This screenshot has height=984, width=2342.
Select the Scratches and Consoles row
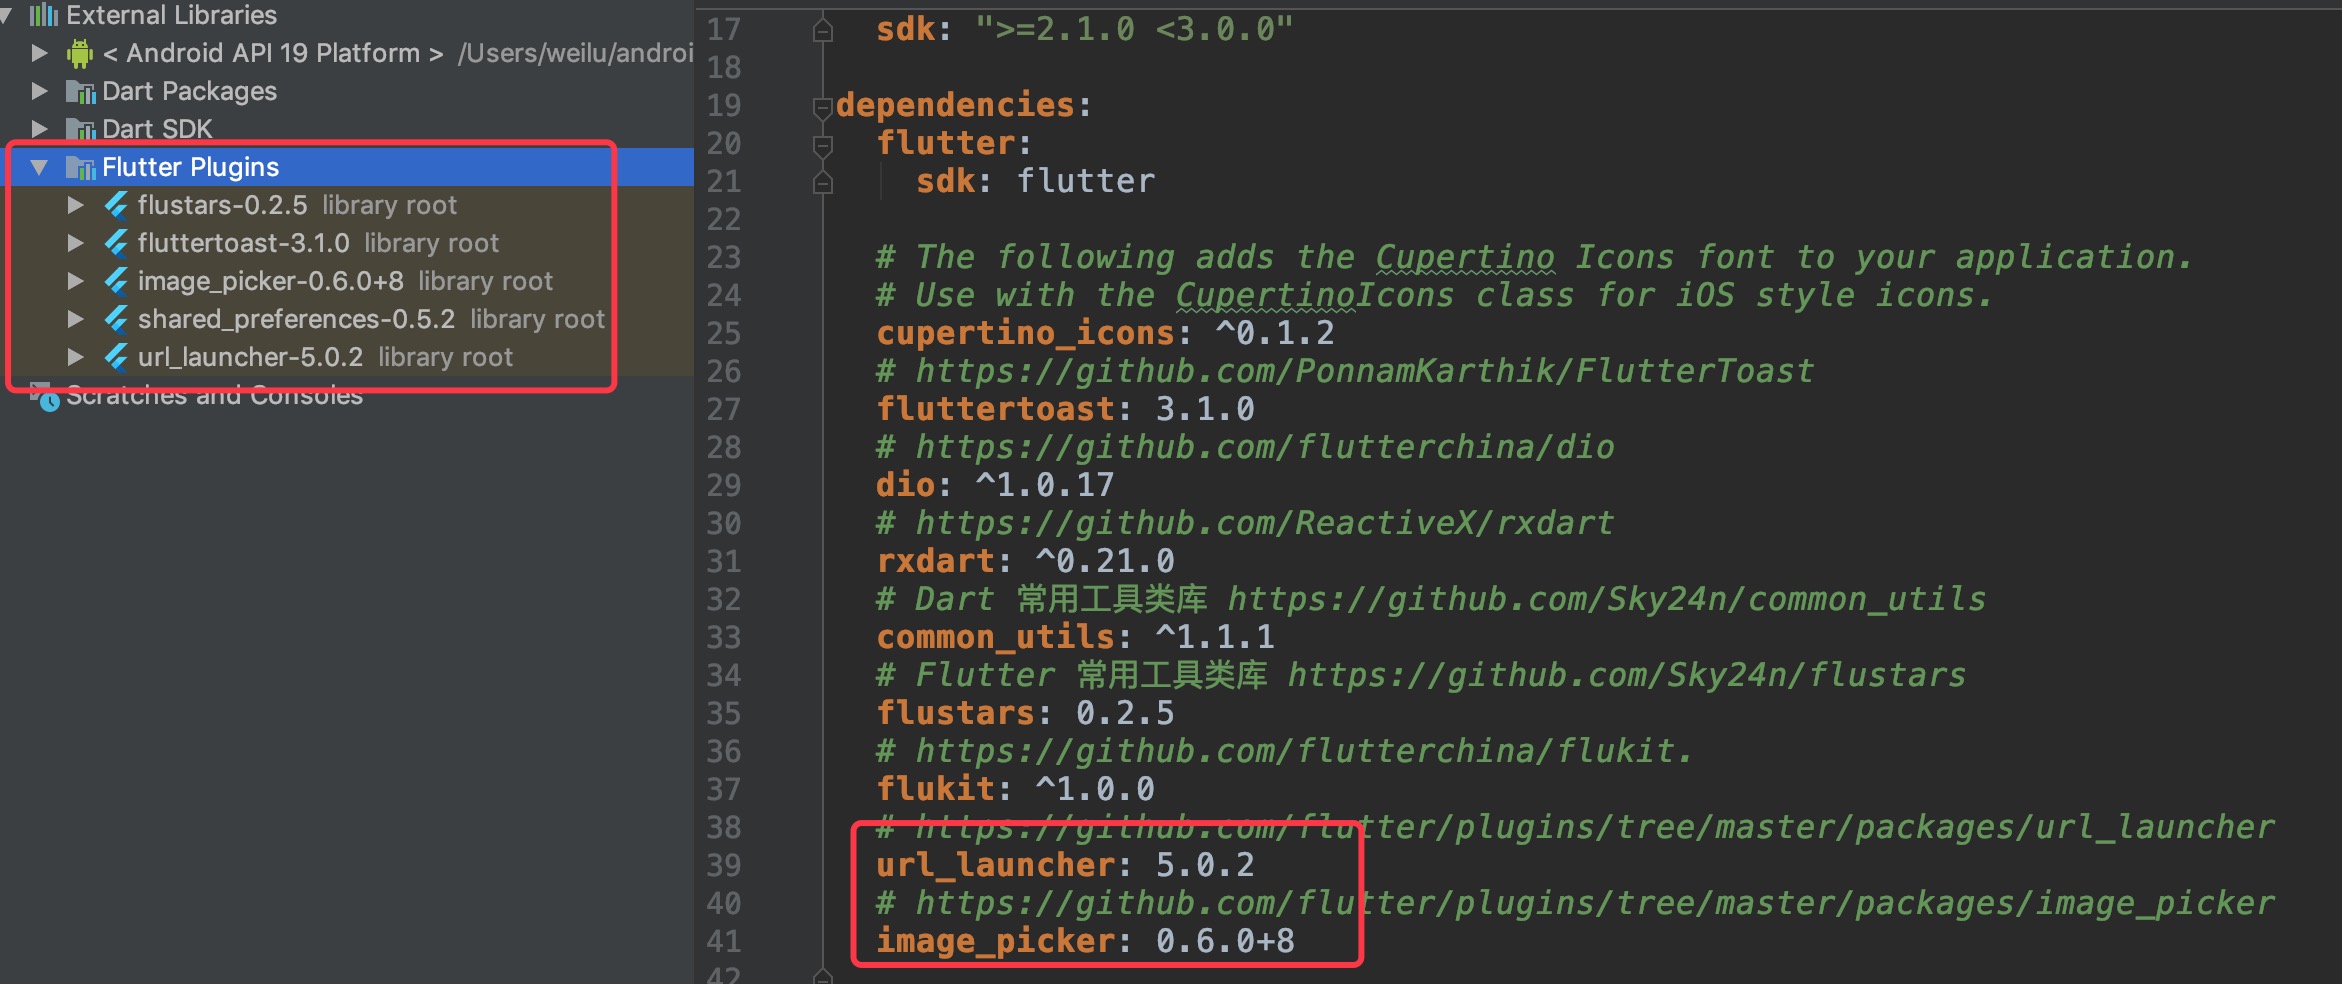click(x=347, y=396)
